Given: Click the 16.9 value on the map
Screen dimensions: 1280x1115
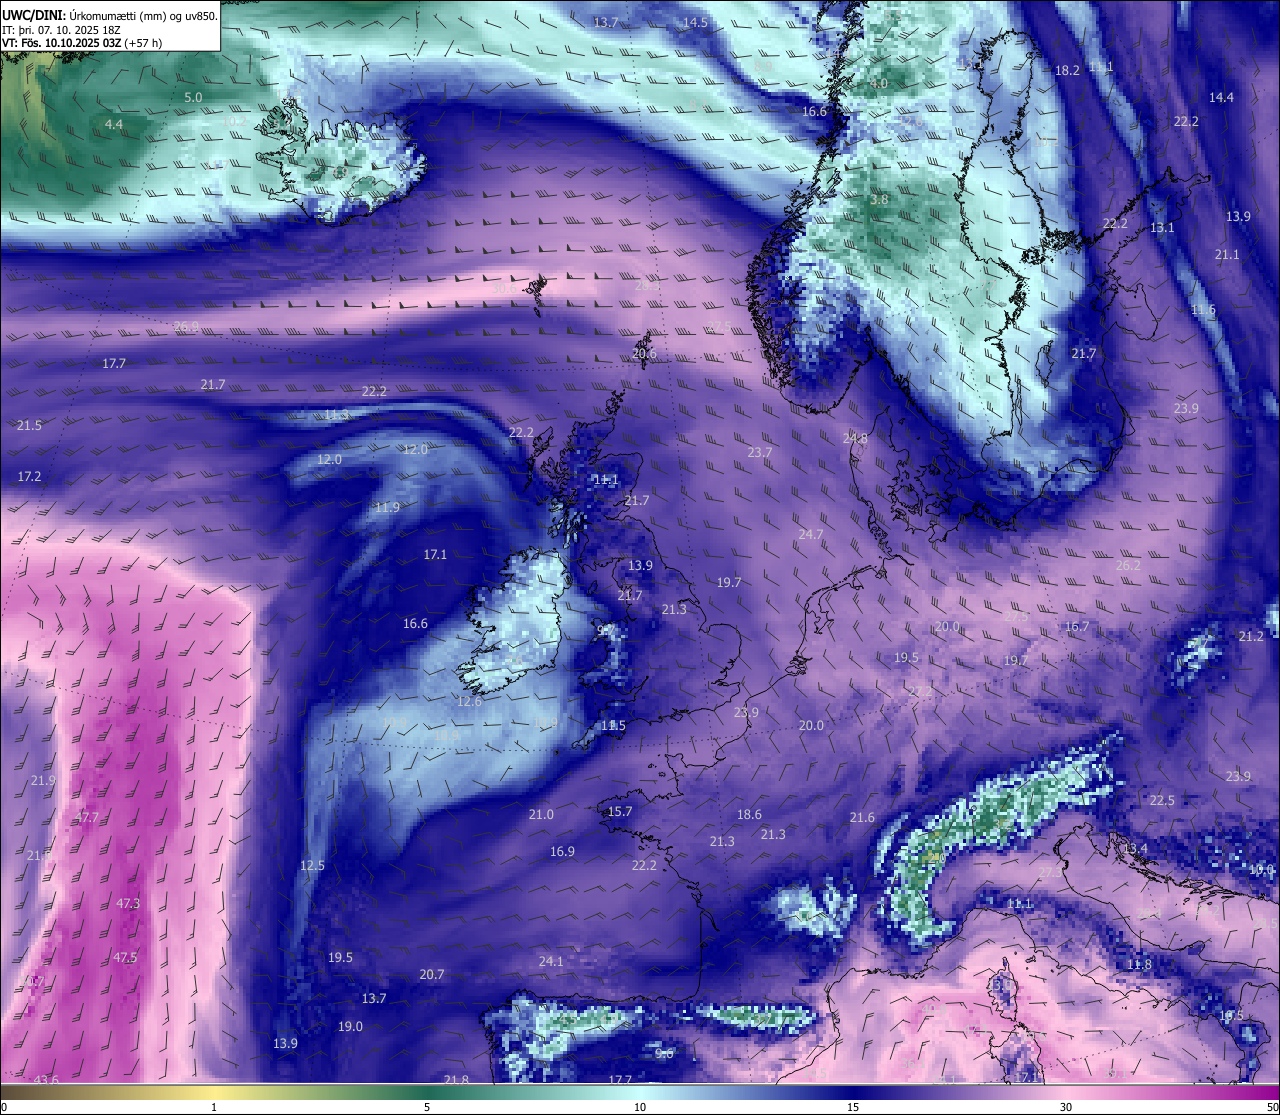Looking at the screenshot, I should (562, 851).
